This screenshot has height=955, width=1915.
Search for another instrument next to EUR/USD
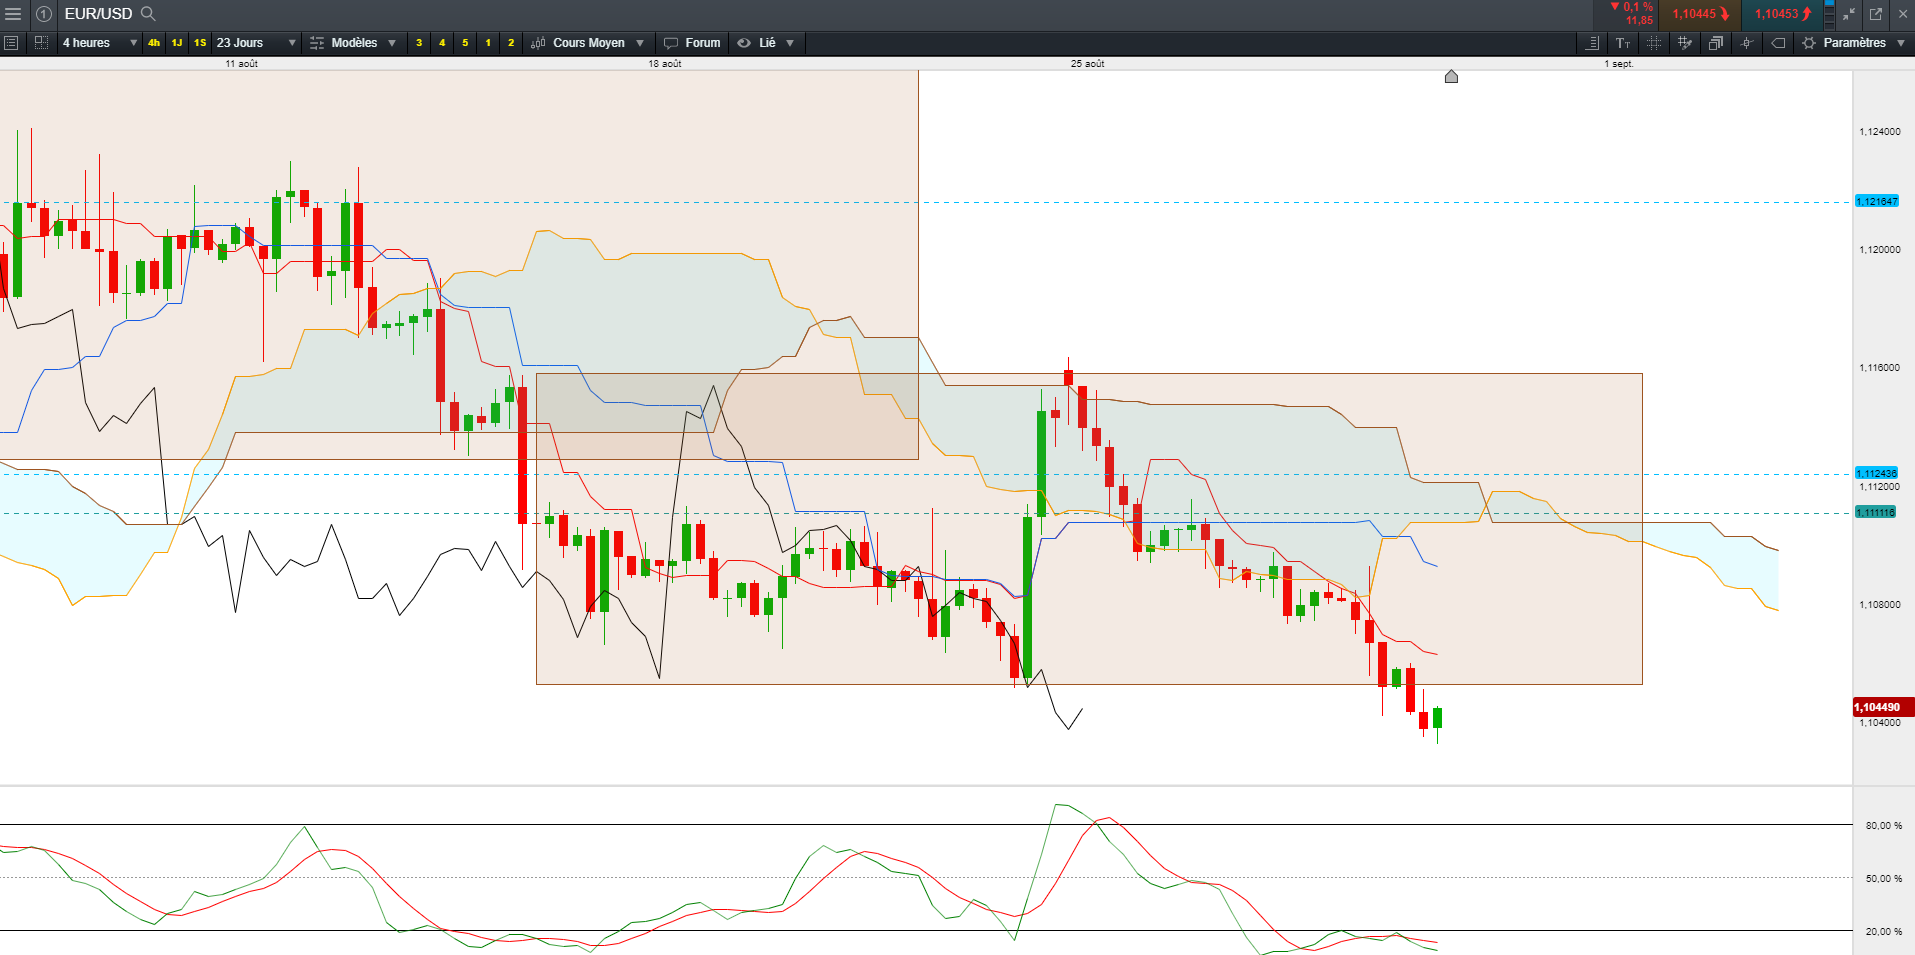pyautogui.click(x=148, y=14)
